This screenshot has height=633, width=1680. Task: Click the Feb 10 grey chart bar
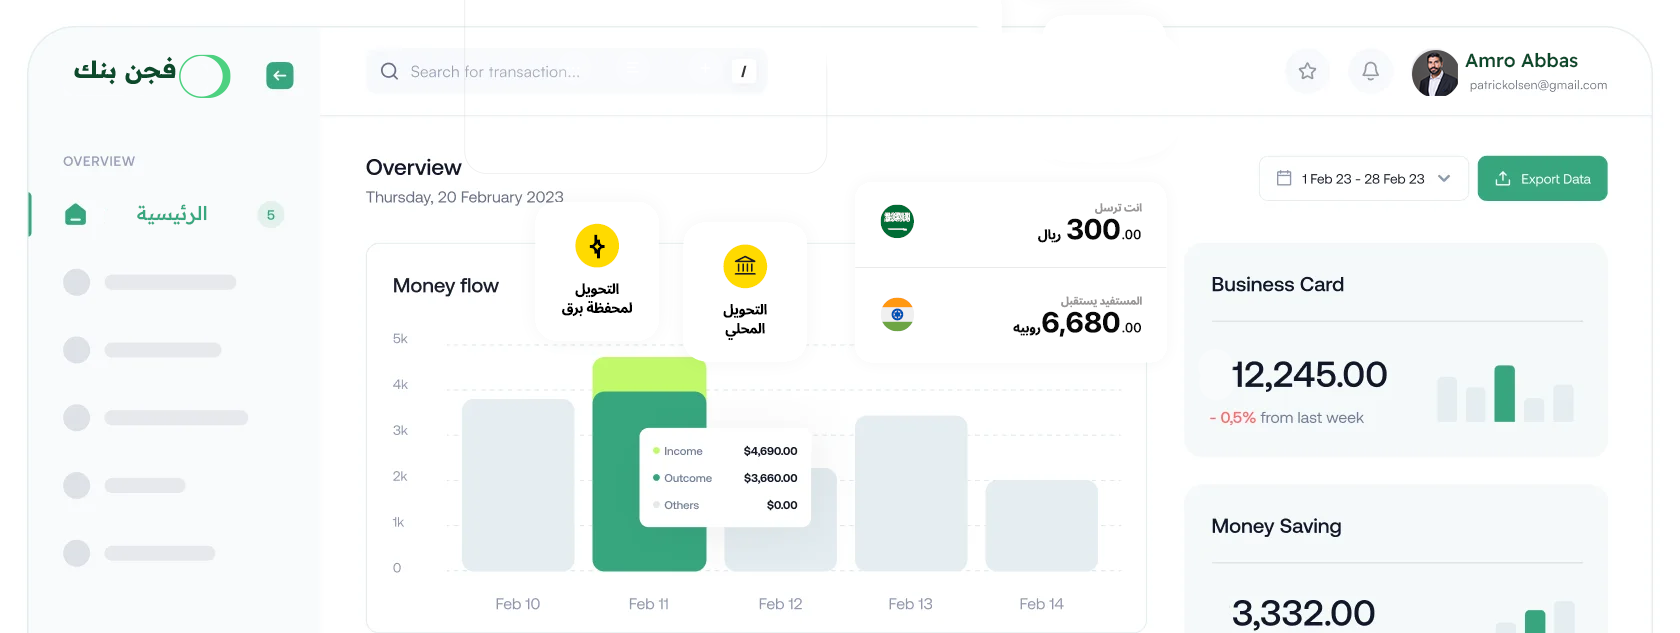click(x=518, y=485)
